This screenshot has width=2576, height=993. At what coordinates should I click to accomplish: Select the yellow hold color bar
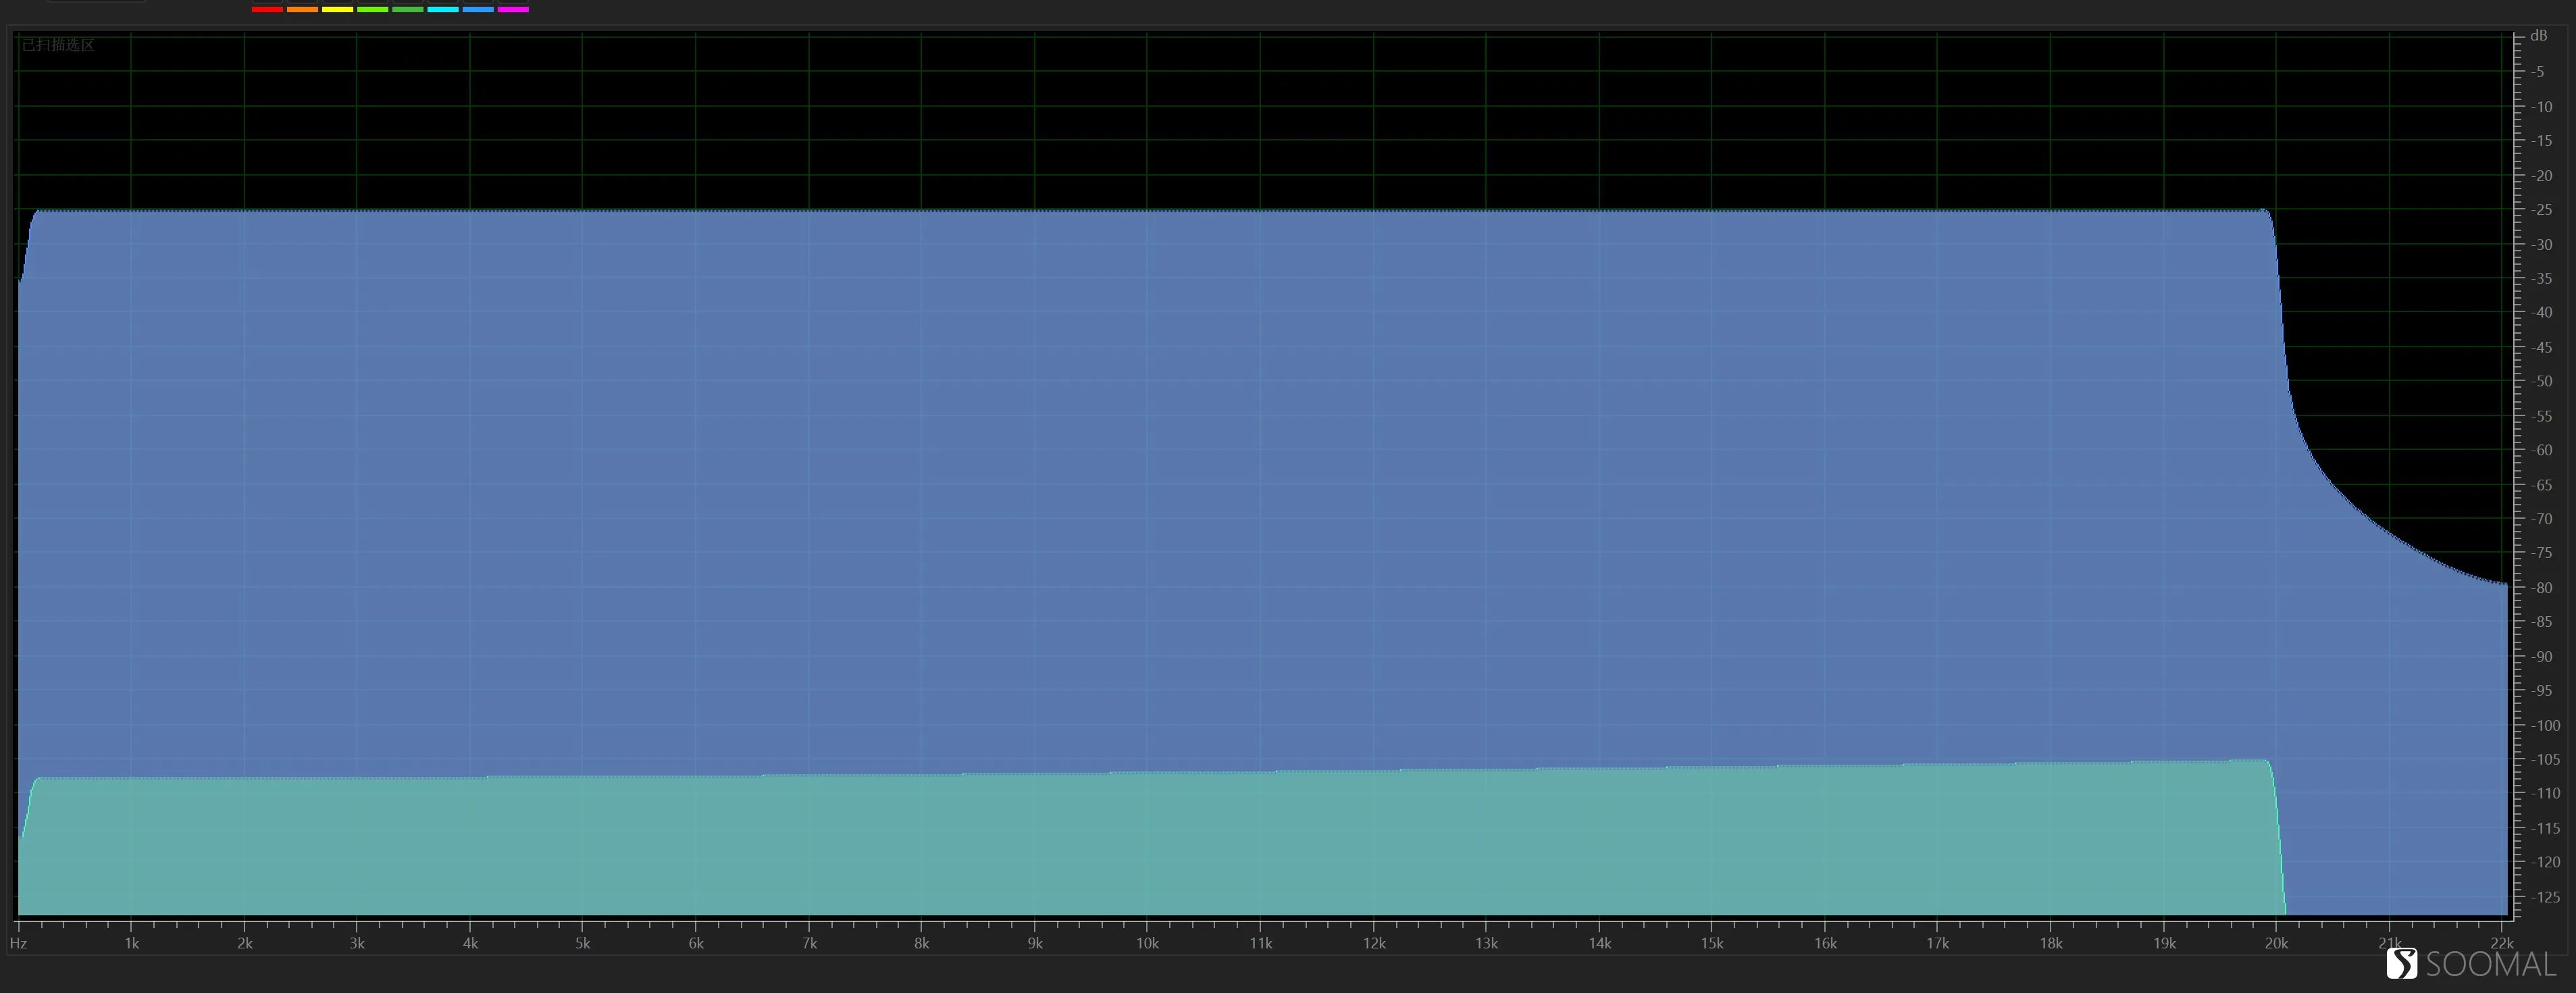337,9
